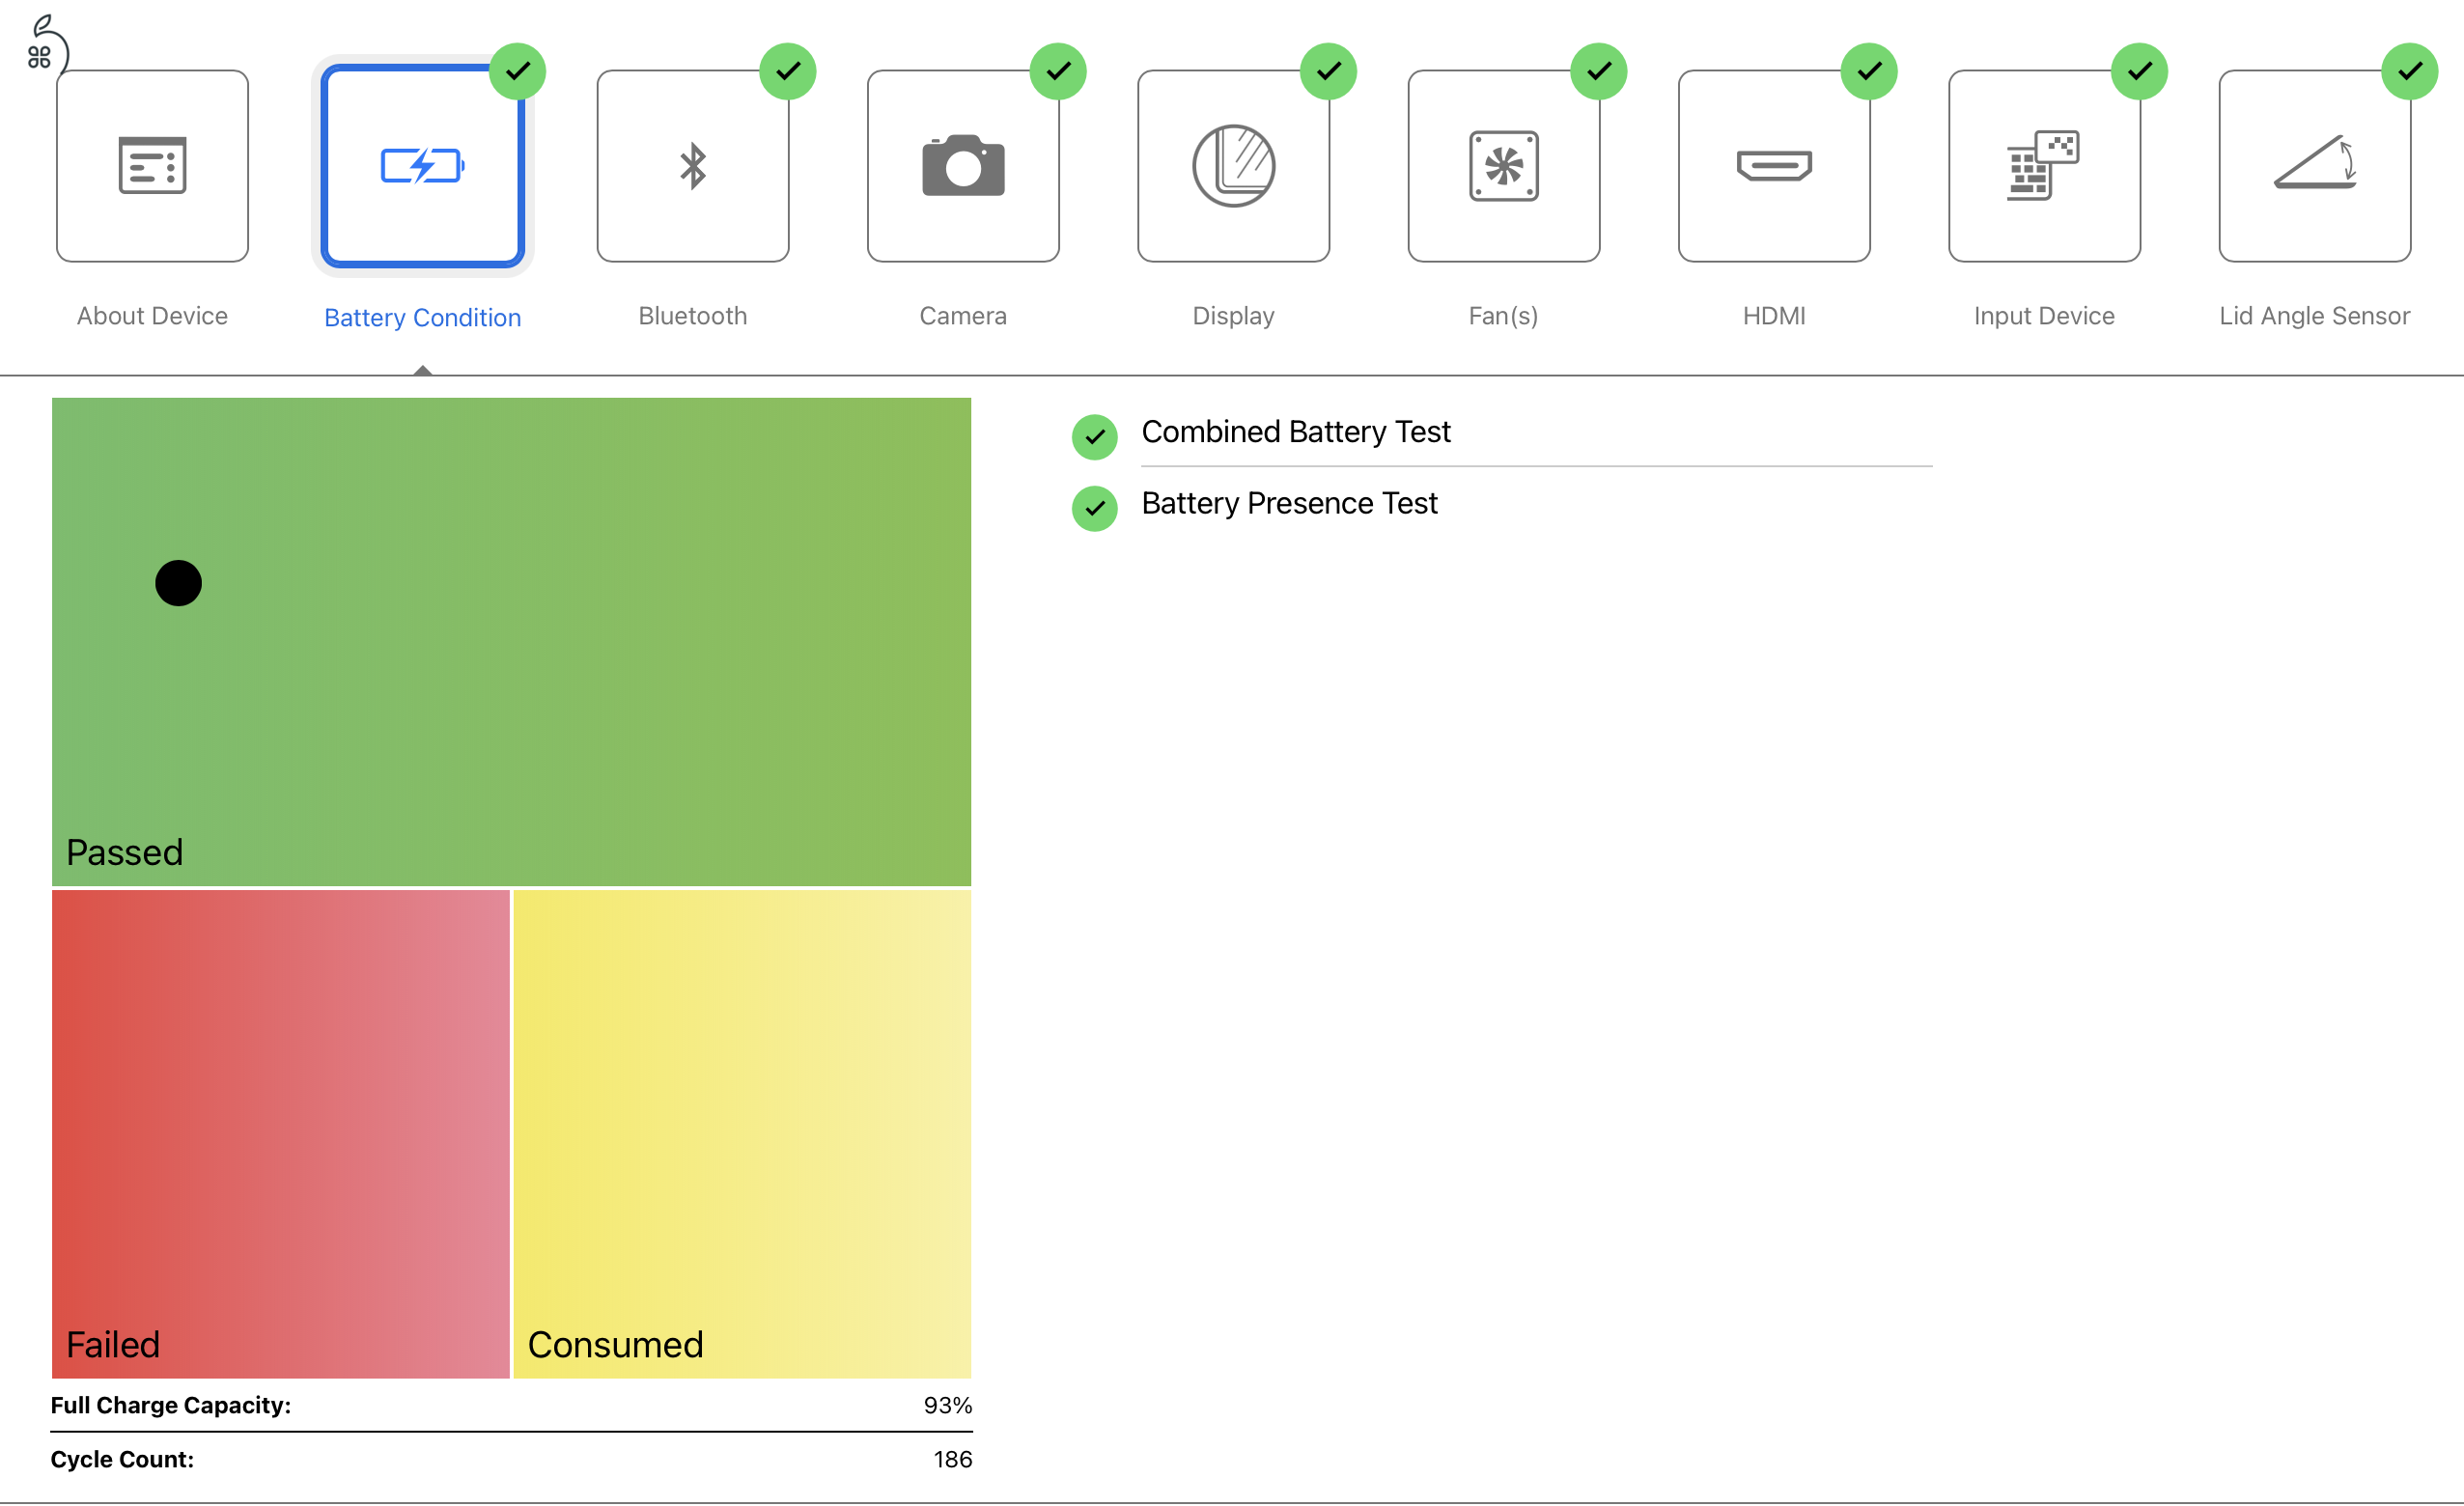Screen dimensions: 2464x1506
Task: Click the yellow Consumed region
Action: pos(742,1134)
